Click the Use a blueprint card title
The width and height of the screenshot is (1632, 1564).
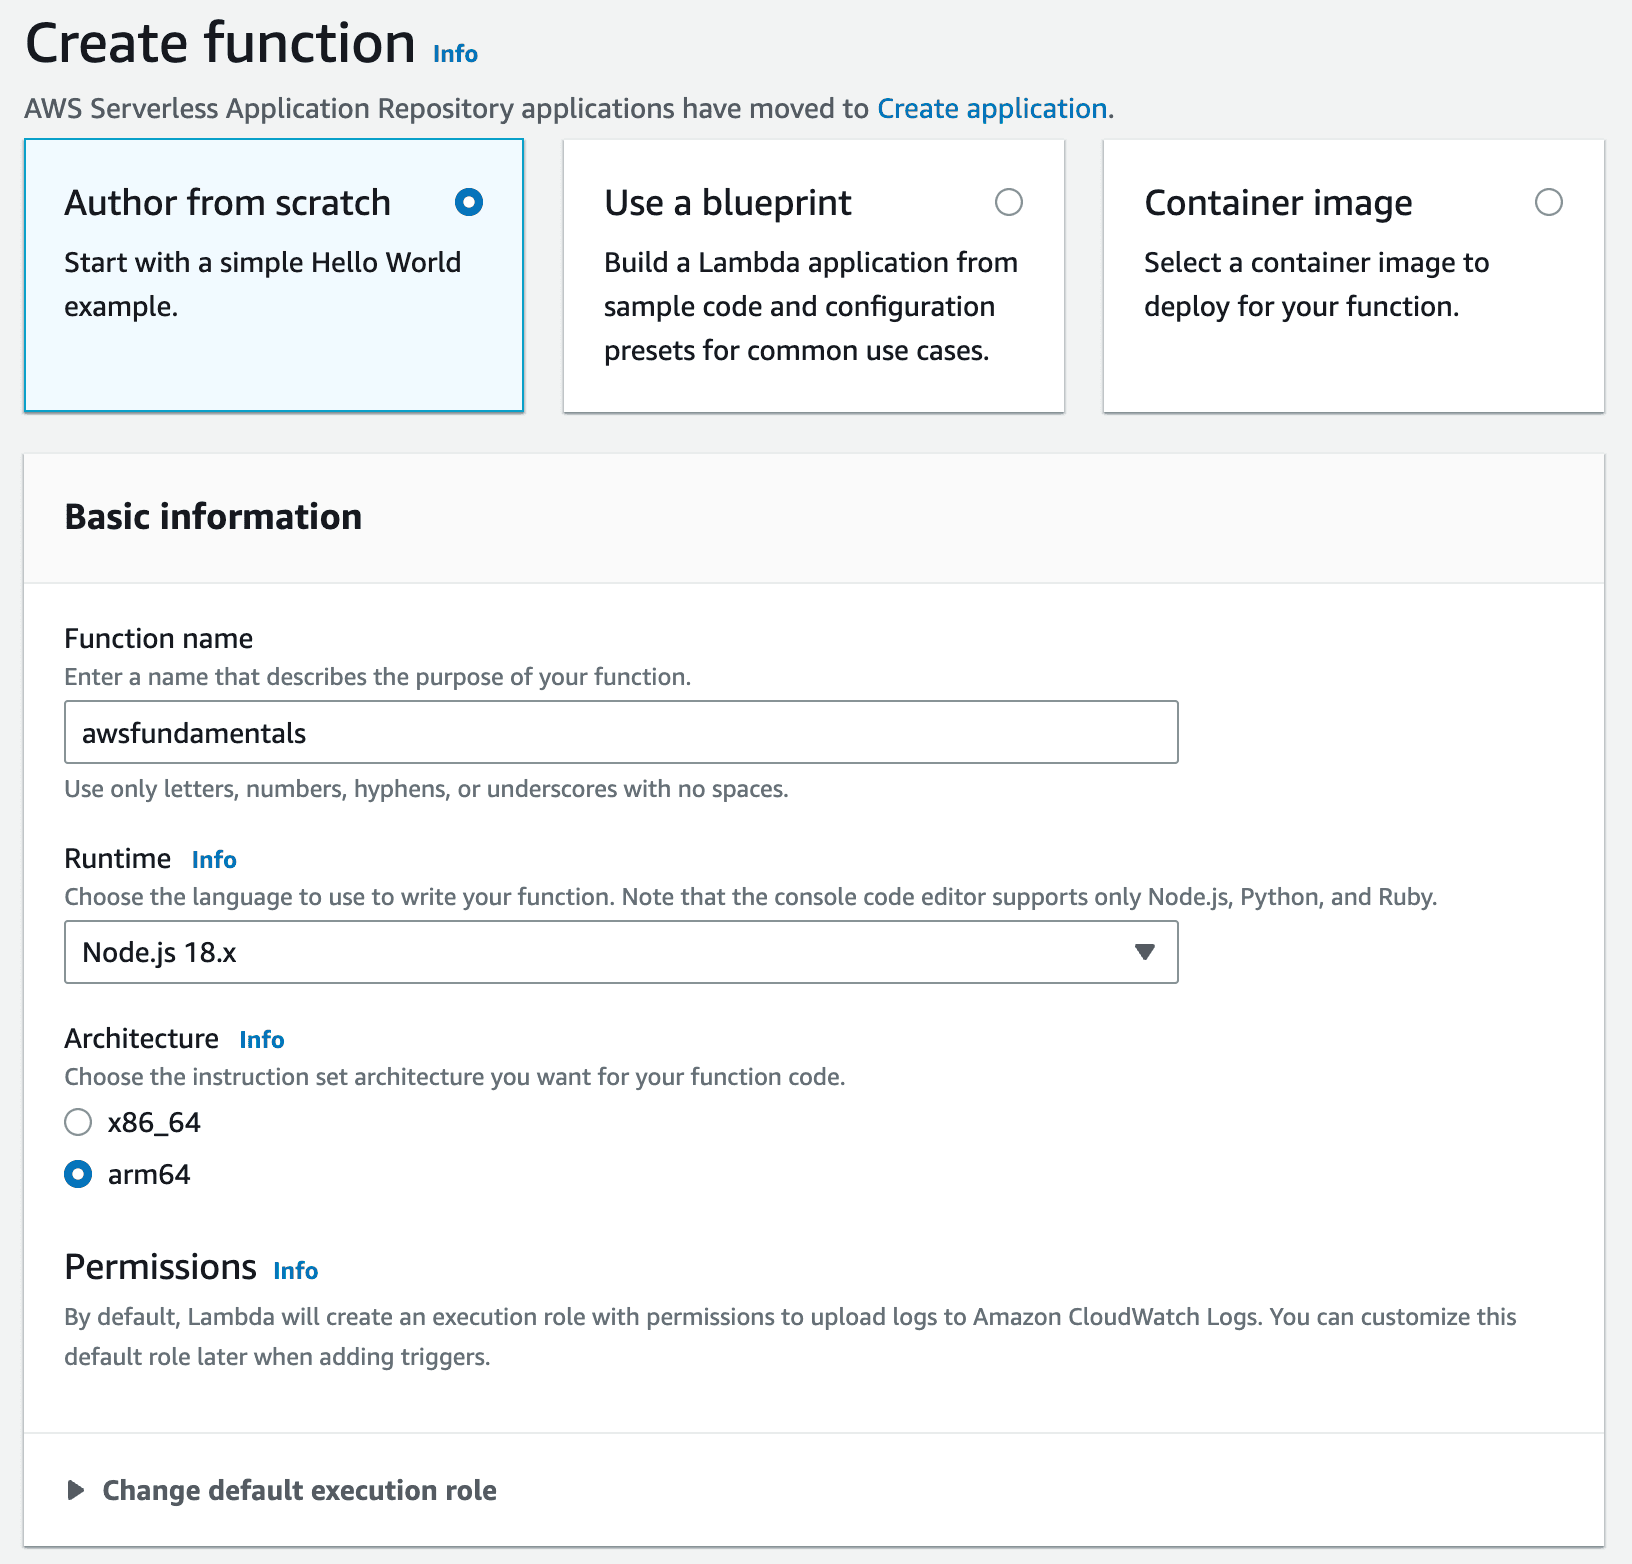[x=728, y=203]
